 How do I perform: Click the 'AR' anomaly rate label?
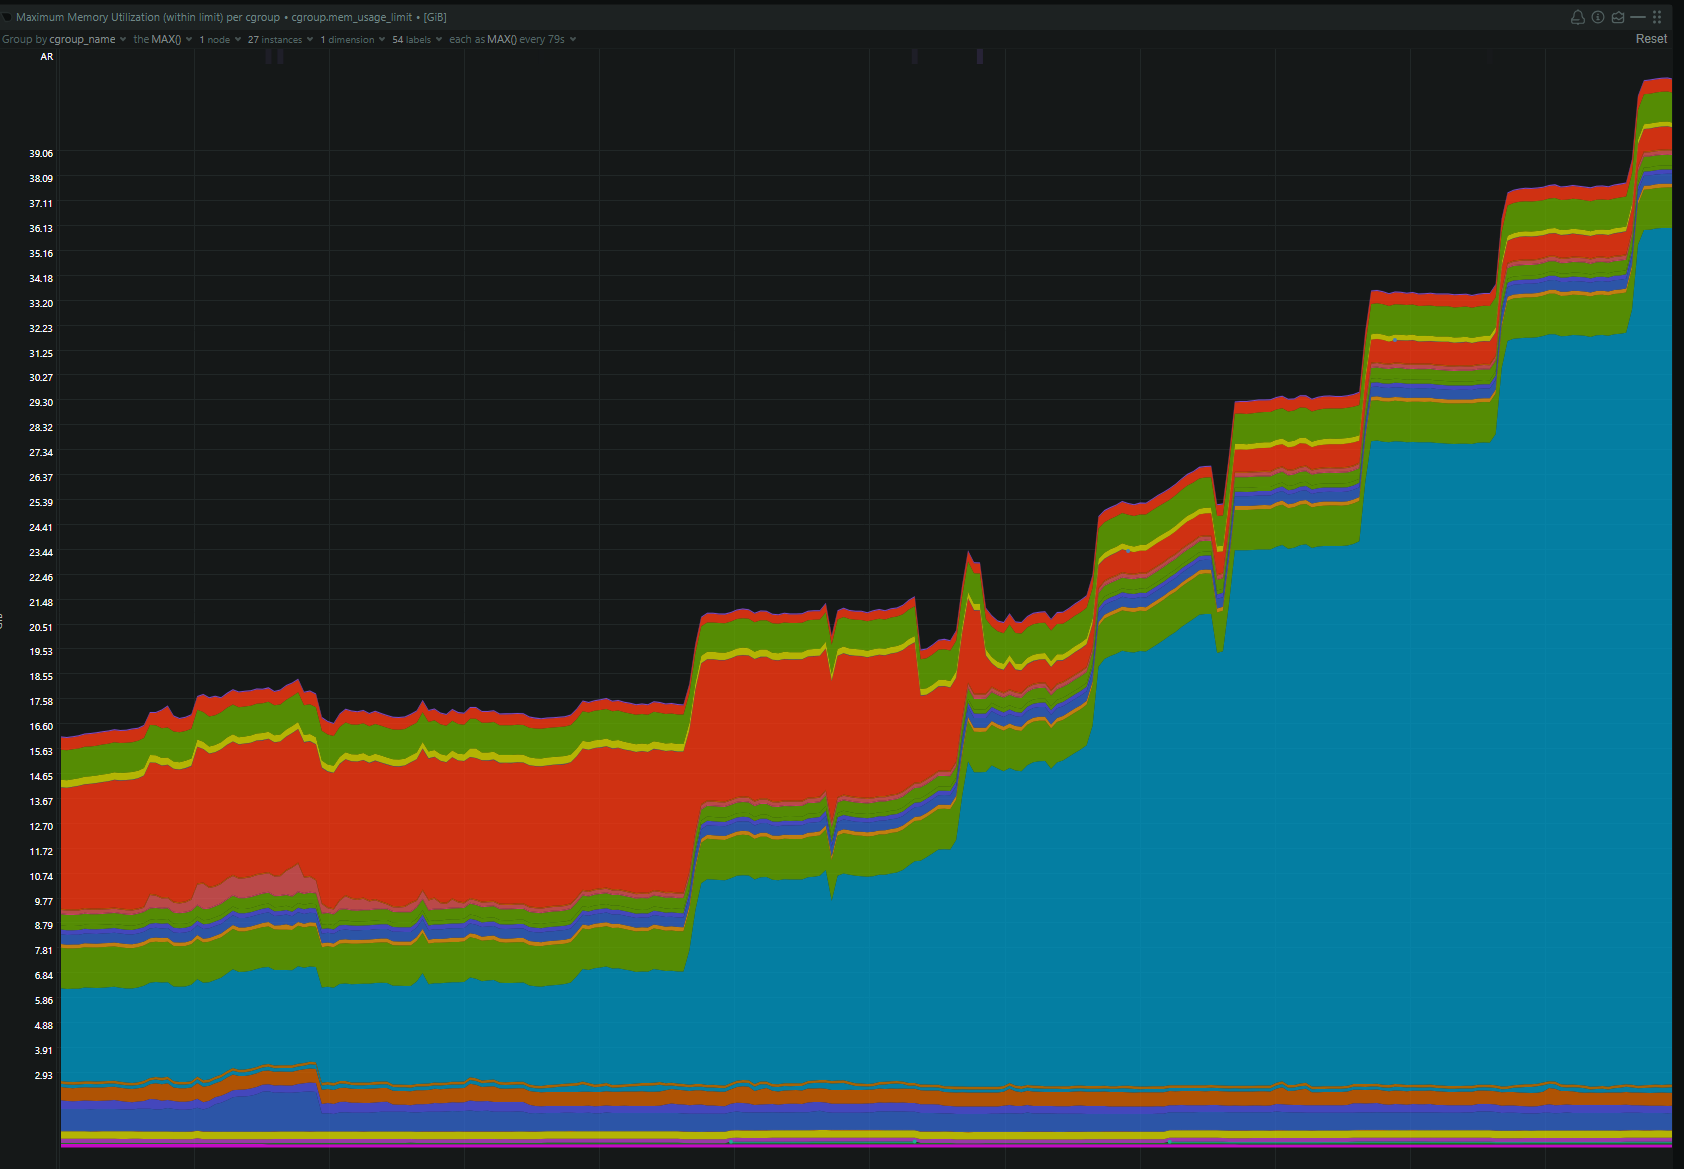(47, 57)
